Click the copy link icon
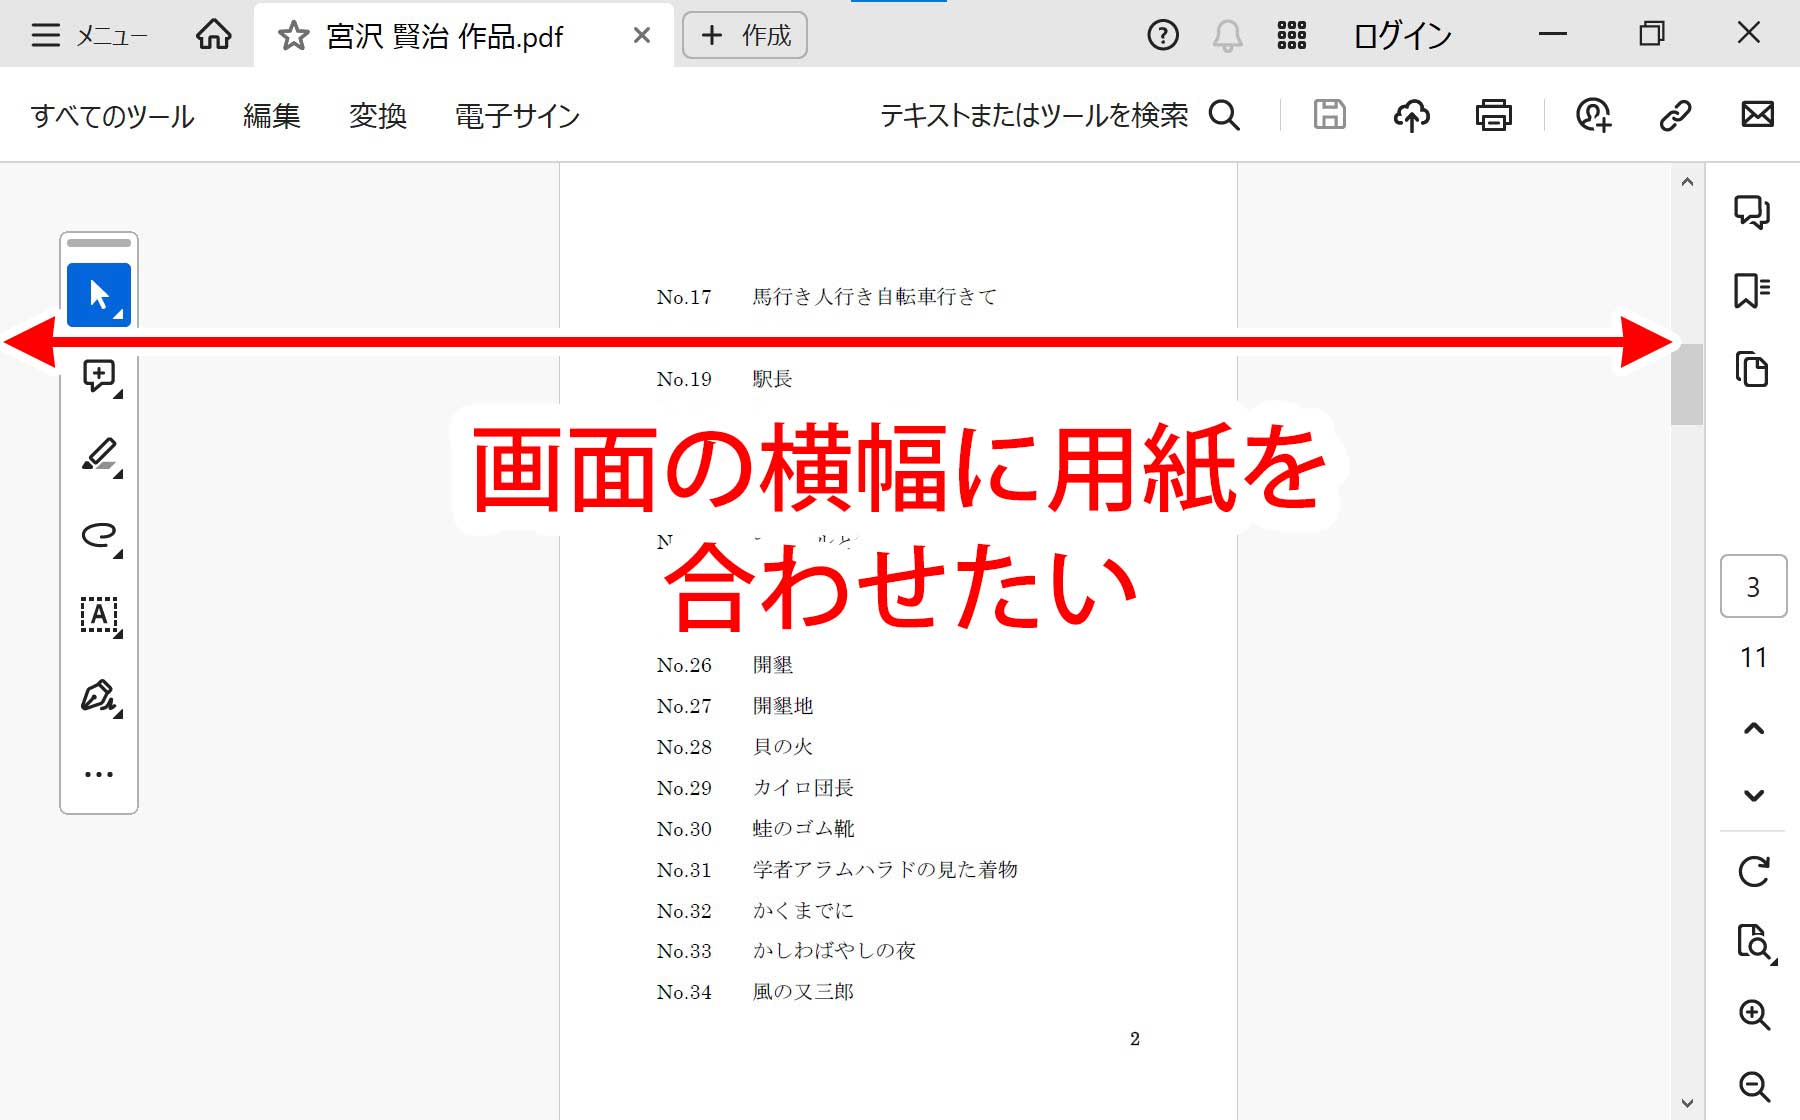Image resolution: width=1800 pixels, height=1120 pixels. coord(1675,116)
